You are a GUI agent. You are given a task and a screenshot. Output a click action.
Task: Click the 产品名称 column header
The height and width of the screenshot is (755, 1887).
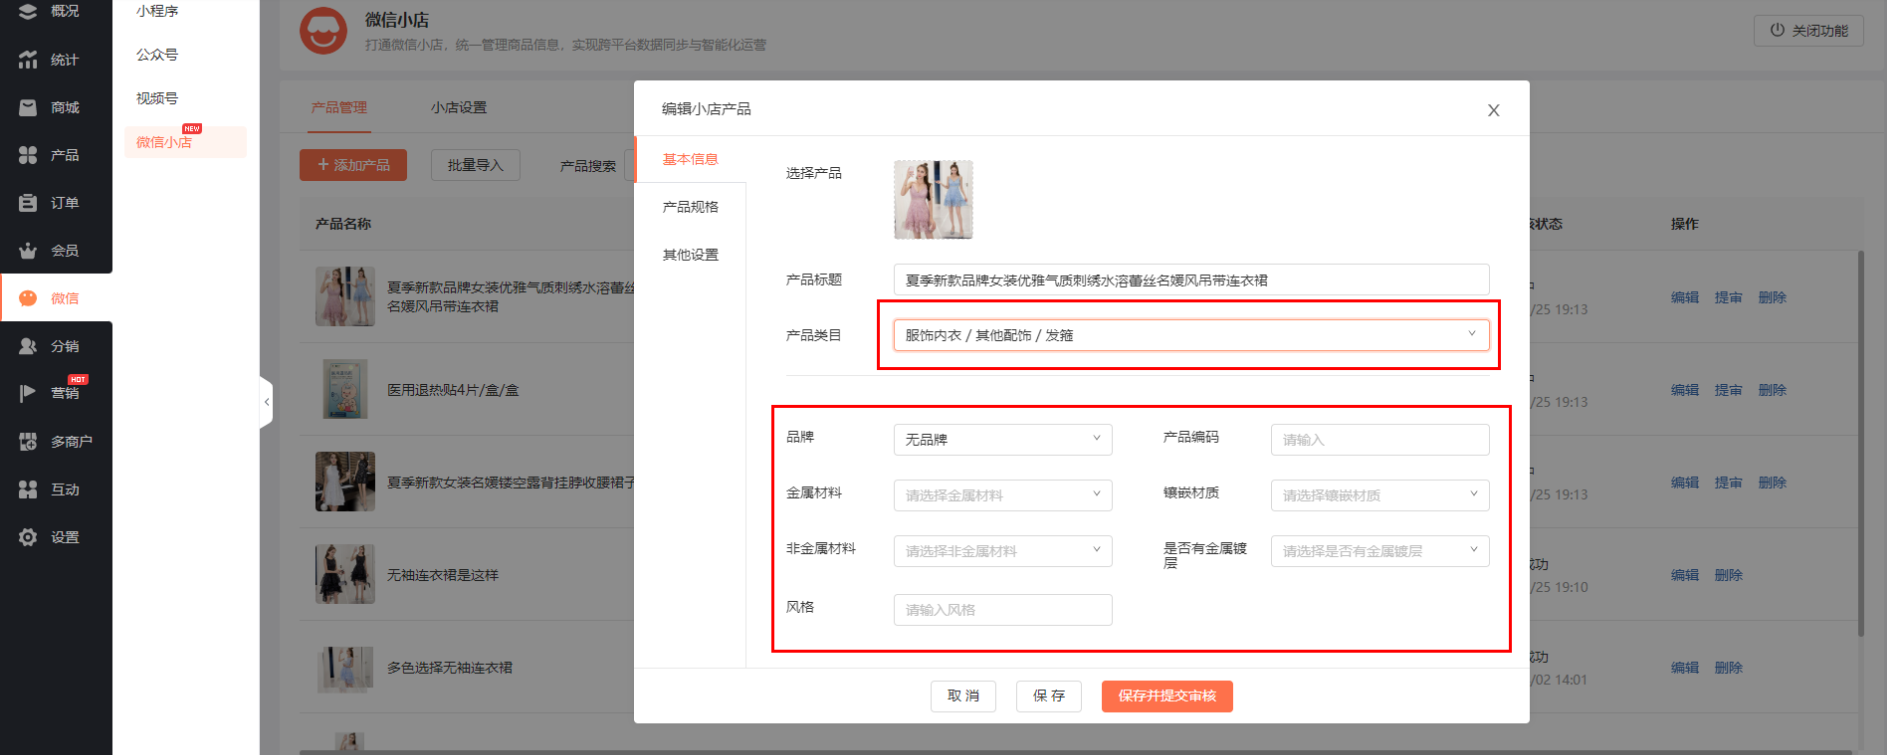coord(343,224)
